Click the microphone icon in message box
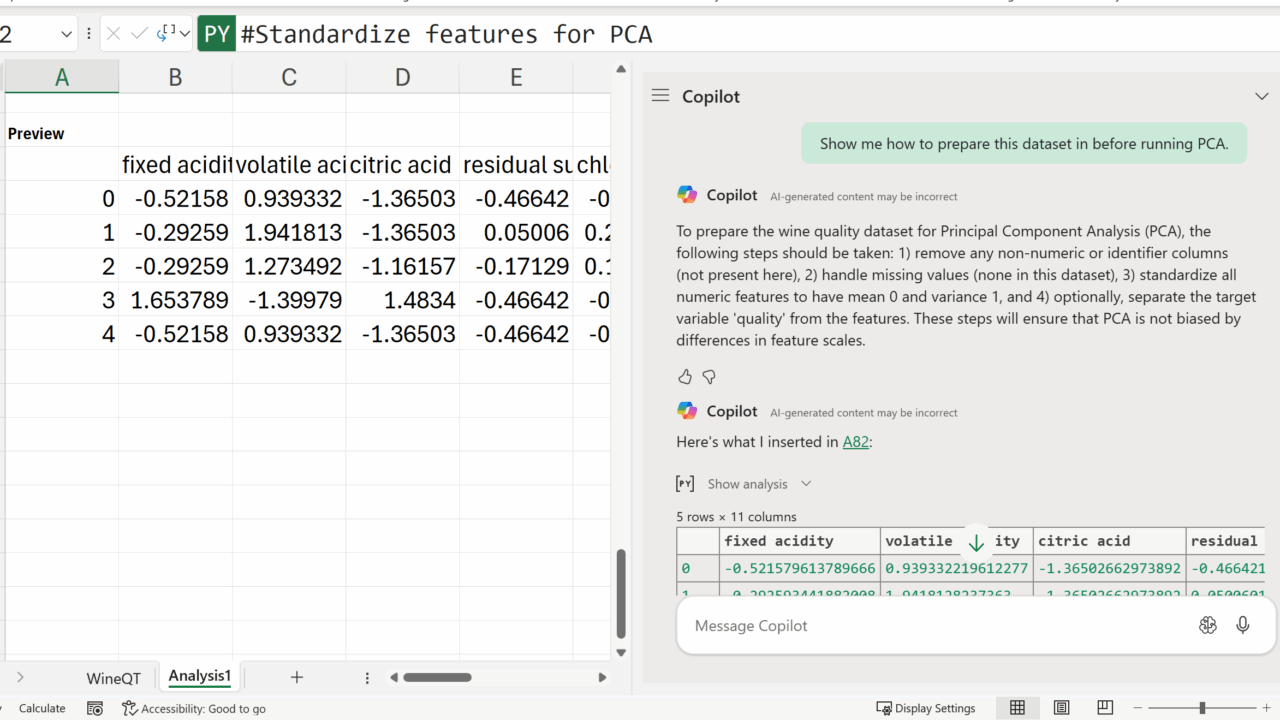This screenshot has width=1280, height=720. point(1242,625)
